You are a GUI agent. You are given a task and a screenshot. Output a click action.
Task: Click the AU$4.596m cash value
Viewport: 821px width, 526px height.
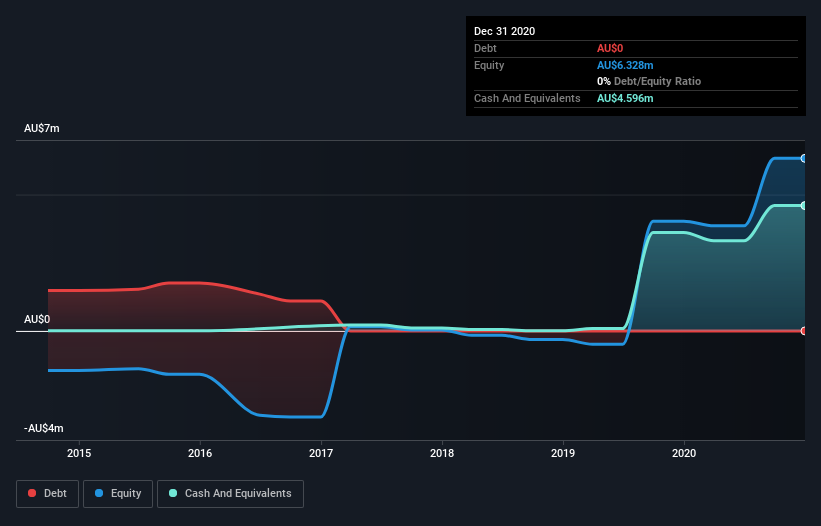[625, 98]
